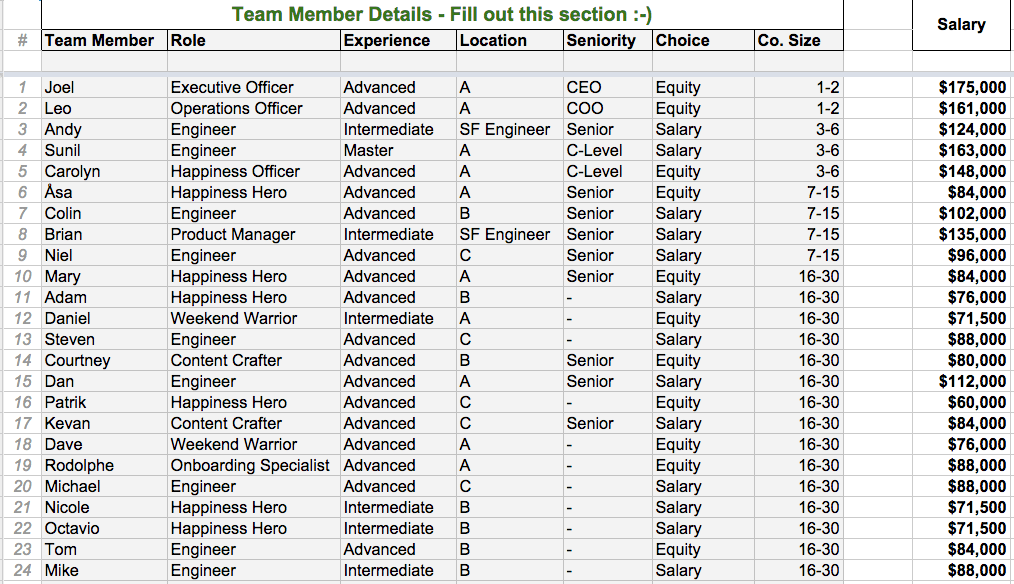
Task: Click the Onboarding Specialist role cell
Action: [250, 465]
